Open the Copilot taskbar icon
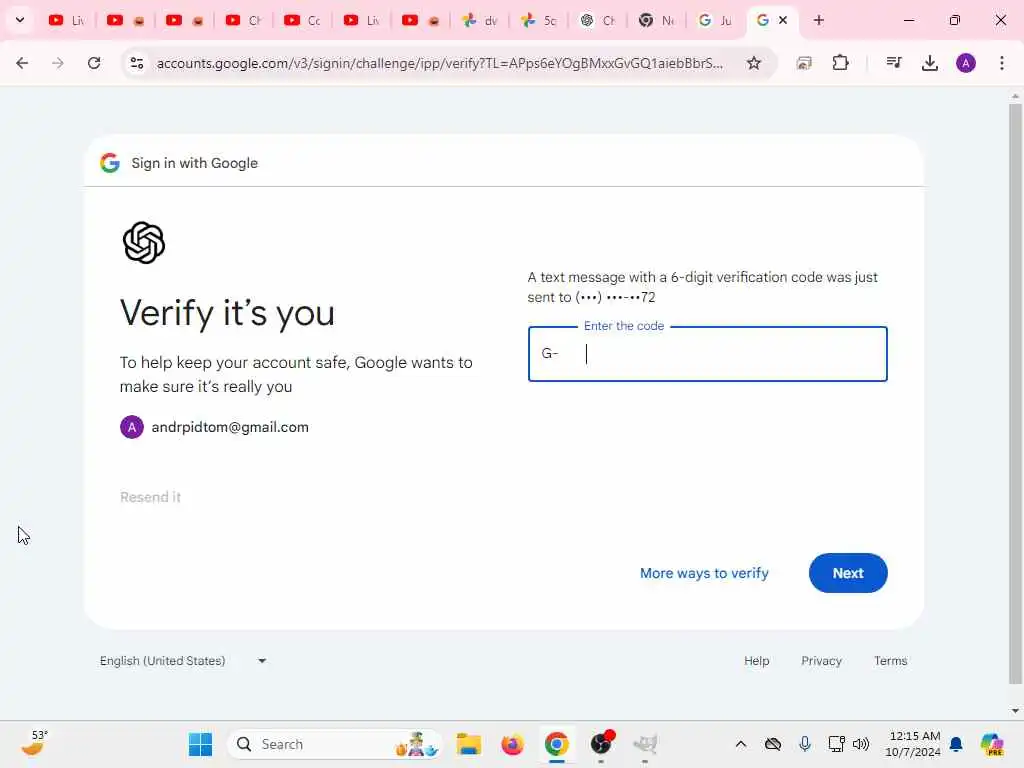This screenshot has width=1024, height=768. [991, 744]
